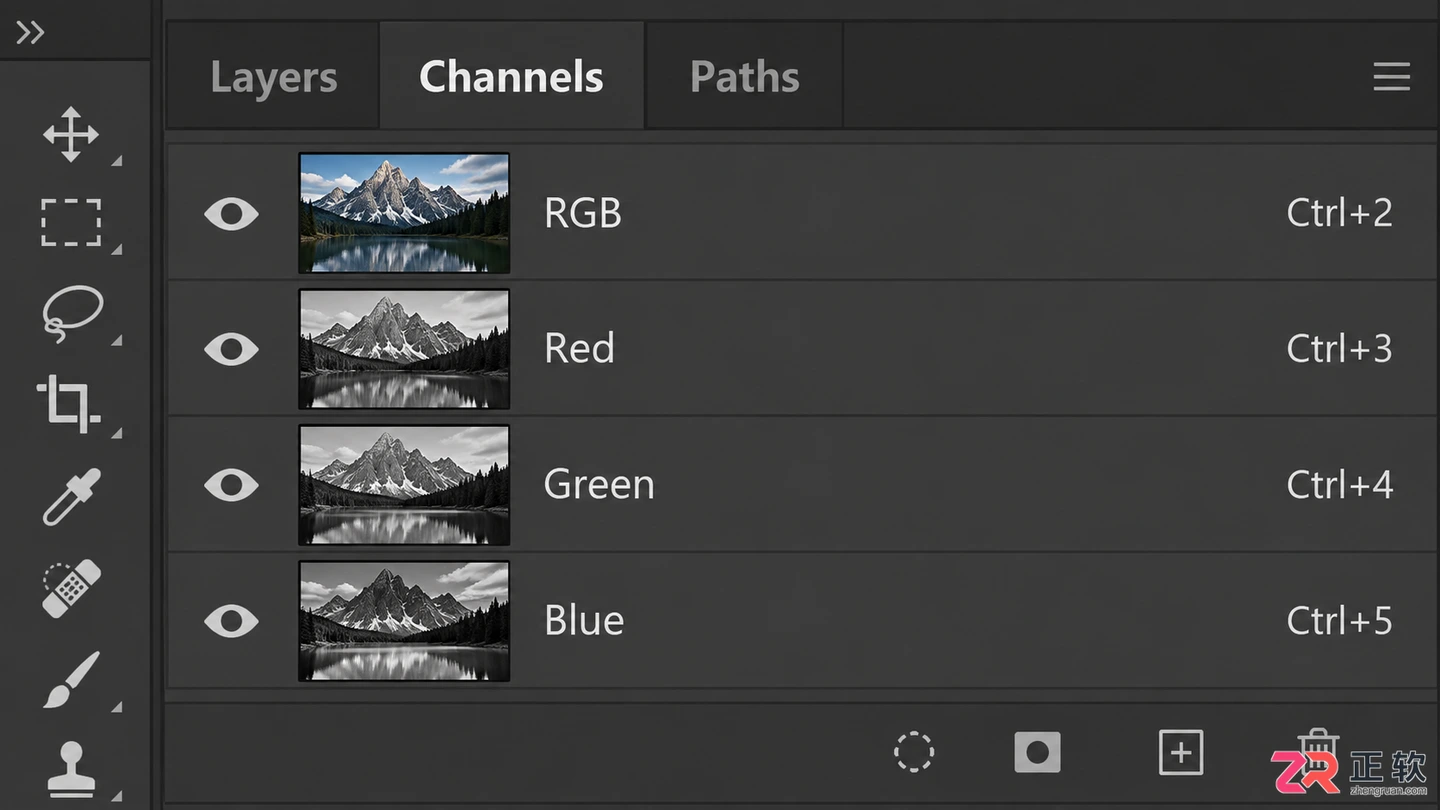The width and height of the screenshot is (1440, 810).
Task: Select the channel named Red
Action: pyautogui.click(x=801, y=349)
